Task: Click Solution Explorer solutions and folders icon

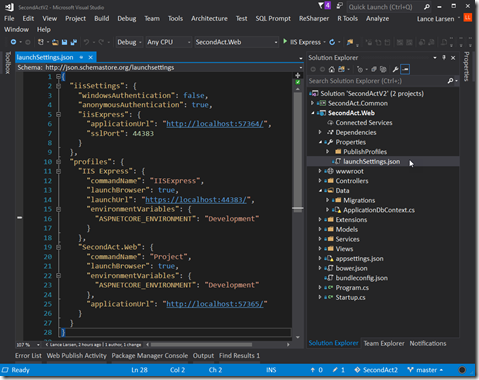Action: (341, 69)
